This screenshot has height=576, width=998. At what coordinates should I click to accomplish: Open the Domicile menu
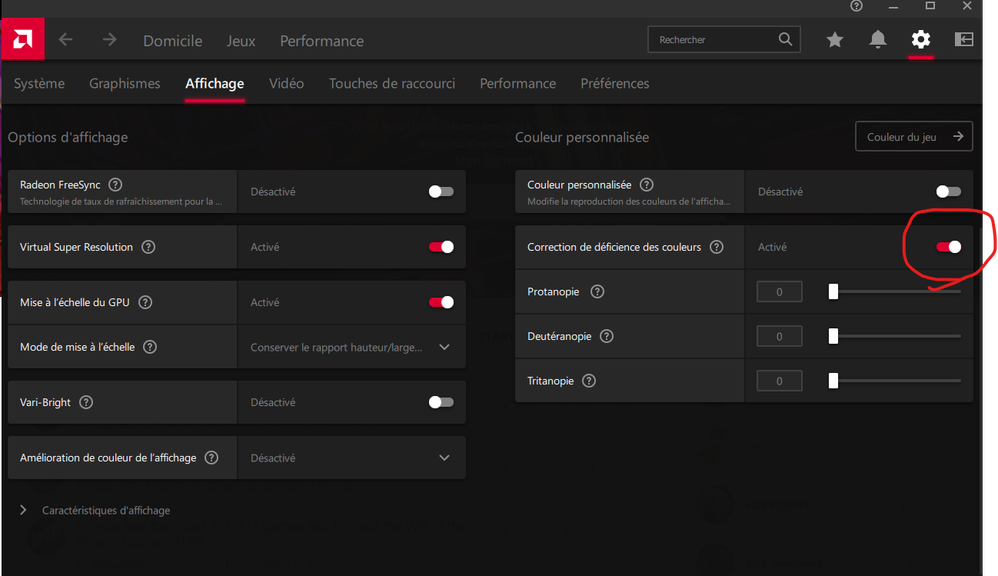click(x=172, y=41)
